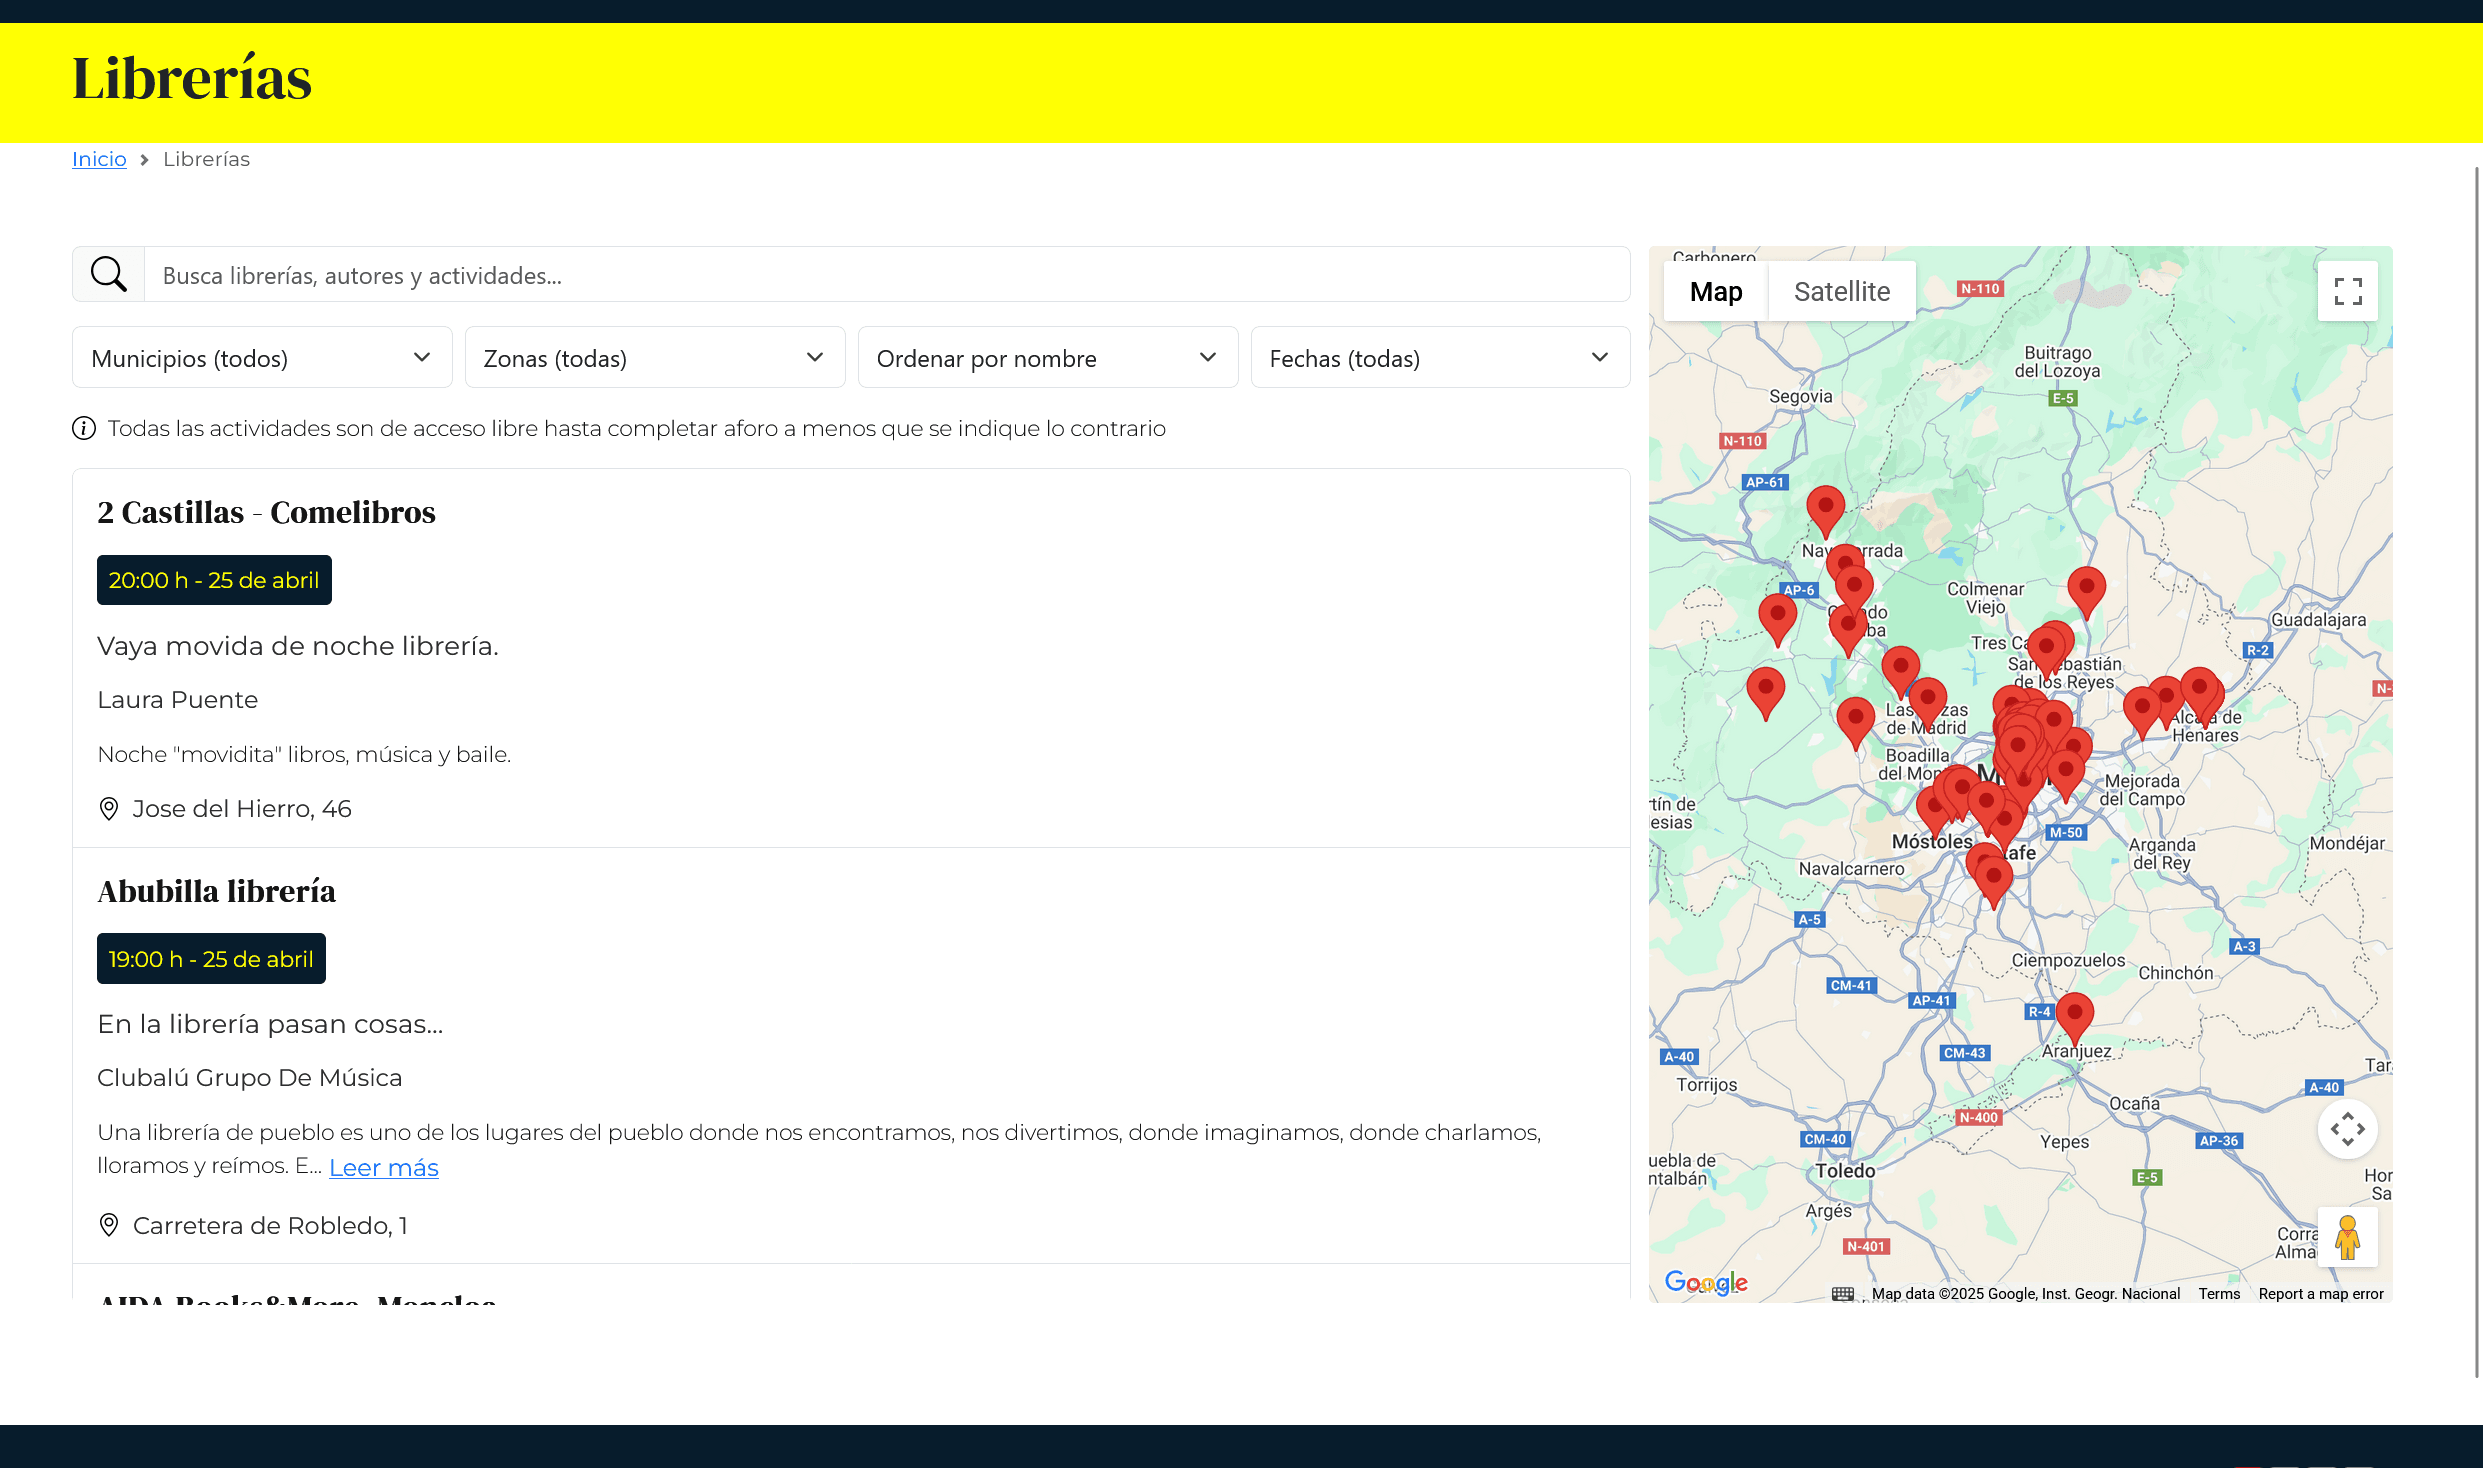
Task: Click the 20:00 h - 25 de abril badge
Action: click(x=214, y=580)
